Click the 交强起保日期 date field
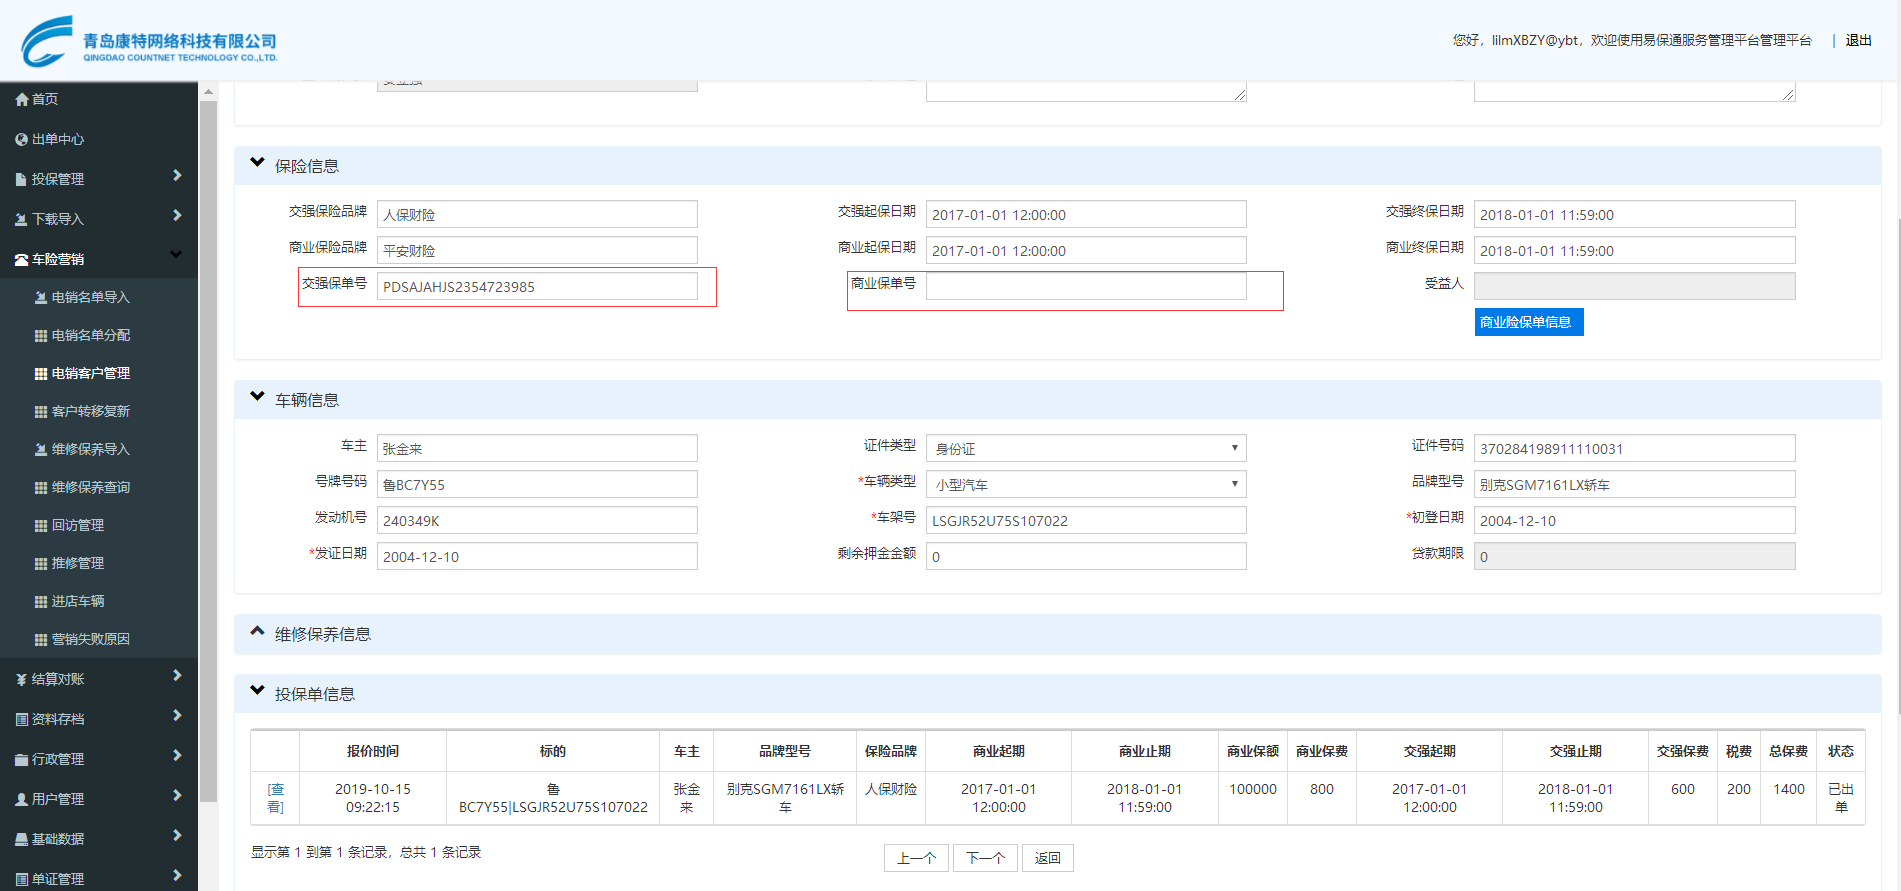The height and width of the screenshot is (891, 1901). point(1086,214)
